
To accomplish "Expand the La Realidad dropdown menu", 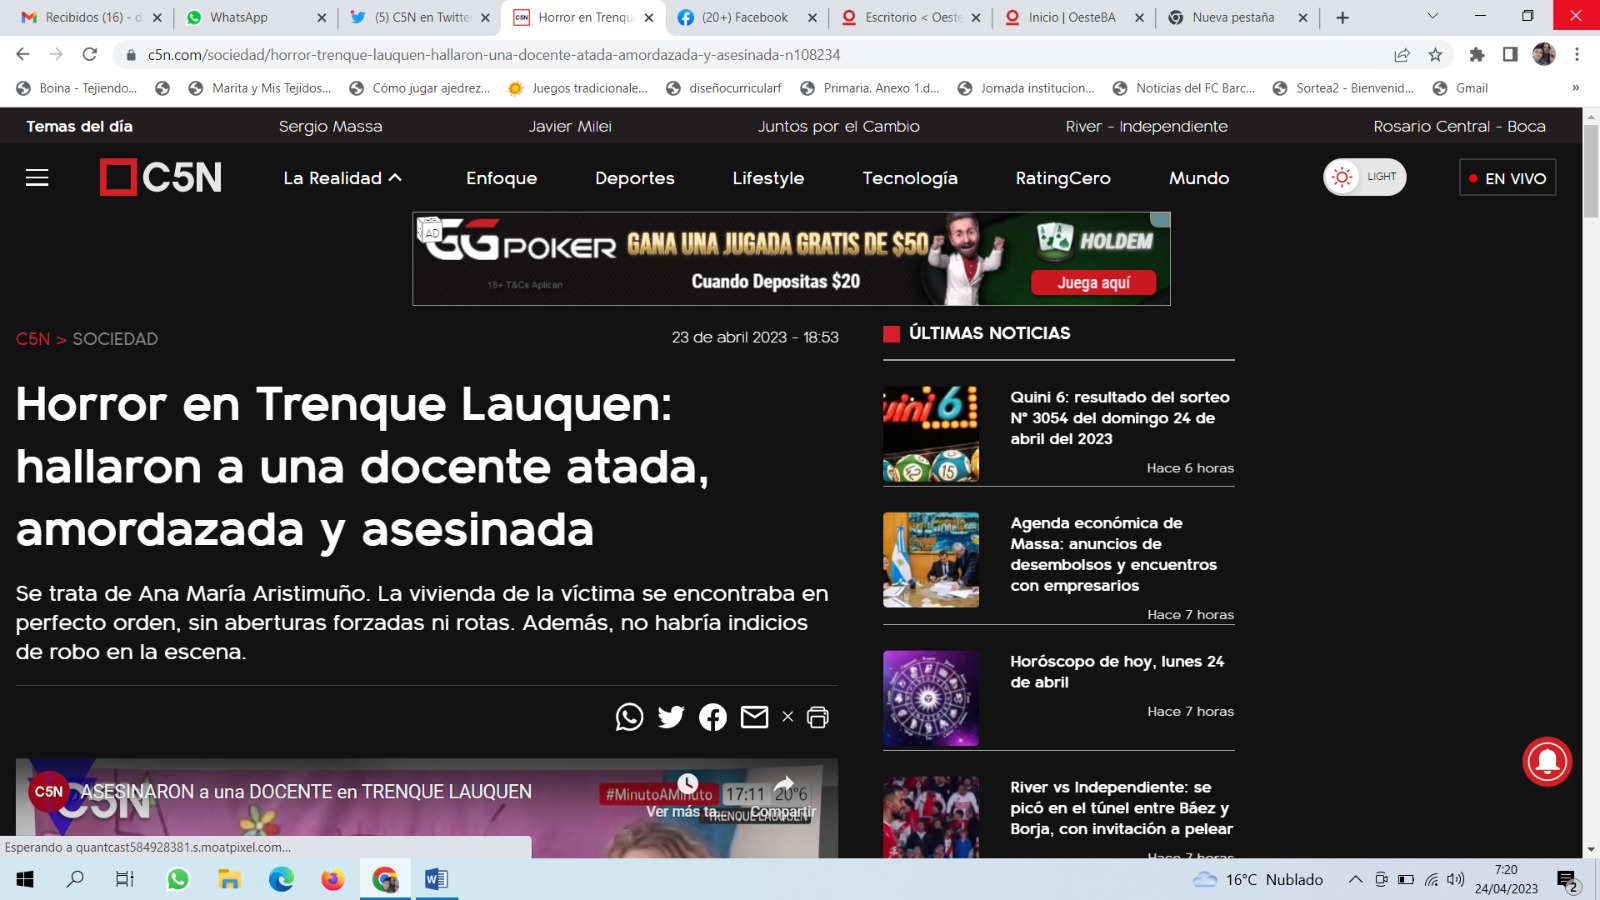I will [x=342, y=178].
